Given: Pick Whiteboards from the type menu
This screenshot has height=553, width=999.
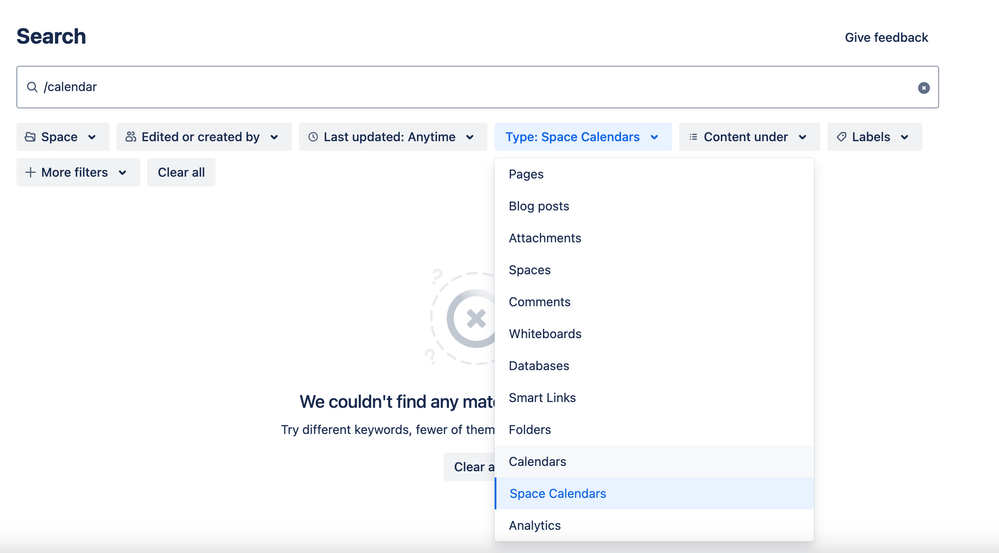Looking at the screenshot, I should point(654,334).
